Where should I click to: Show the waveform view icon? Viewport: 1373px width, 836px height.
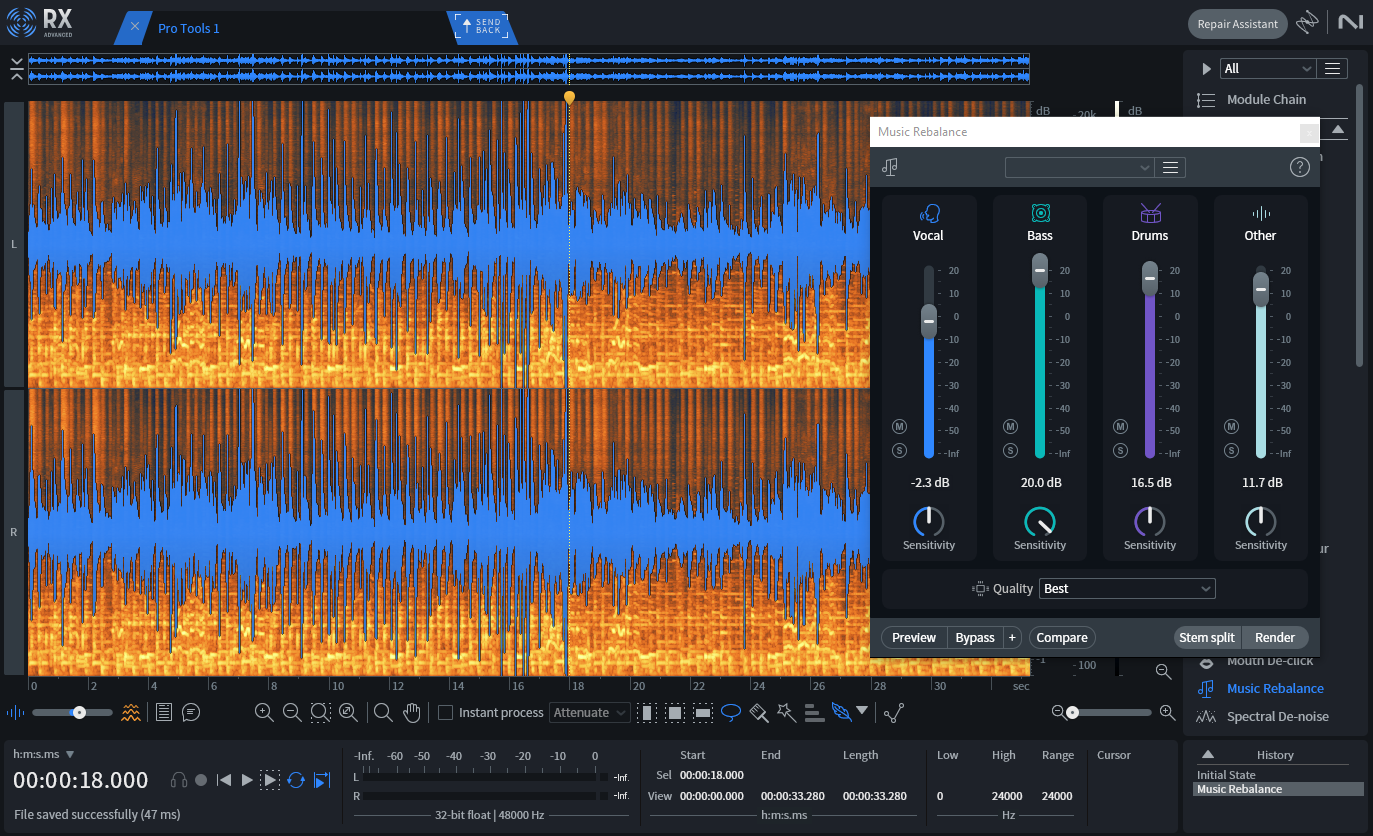(16, 713)
